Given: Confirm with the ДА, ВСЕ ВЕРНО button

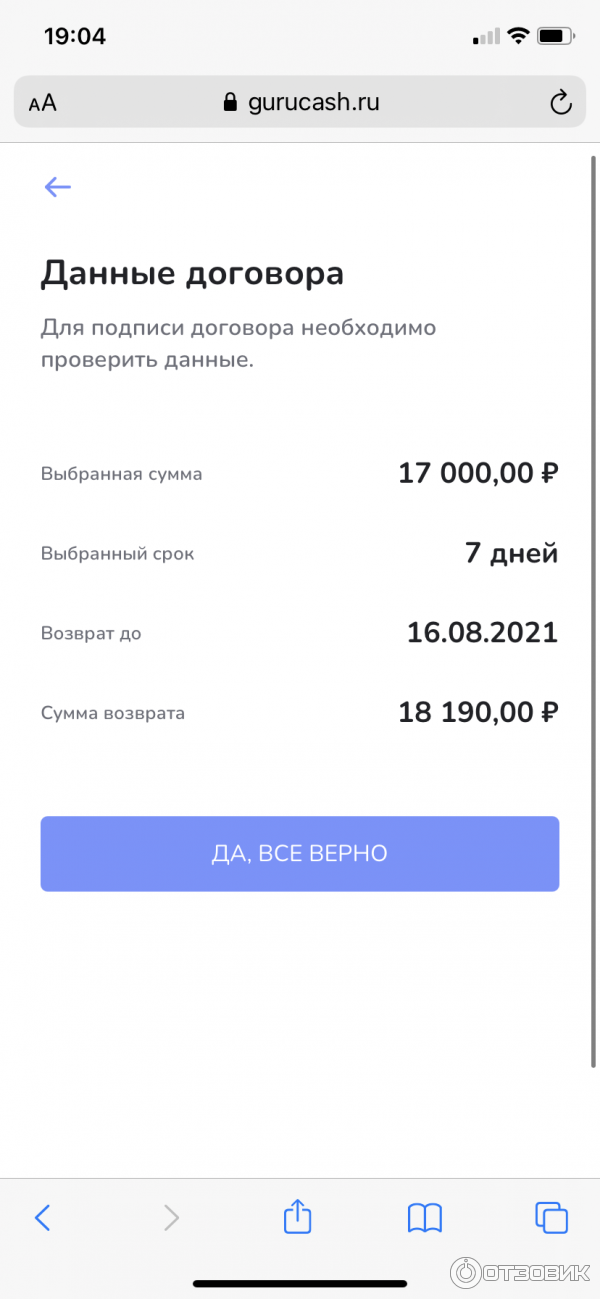Looking at the screenshot, I should [x=299, y=854].
